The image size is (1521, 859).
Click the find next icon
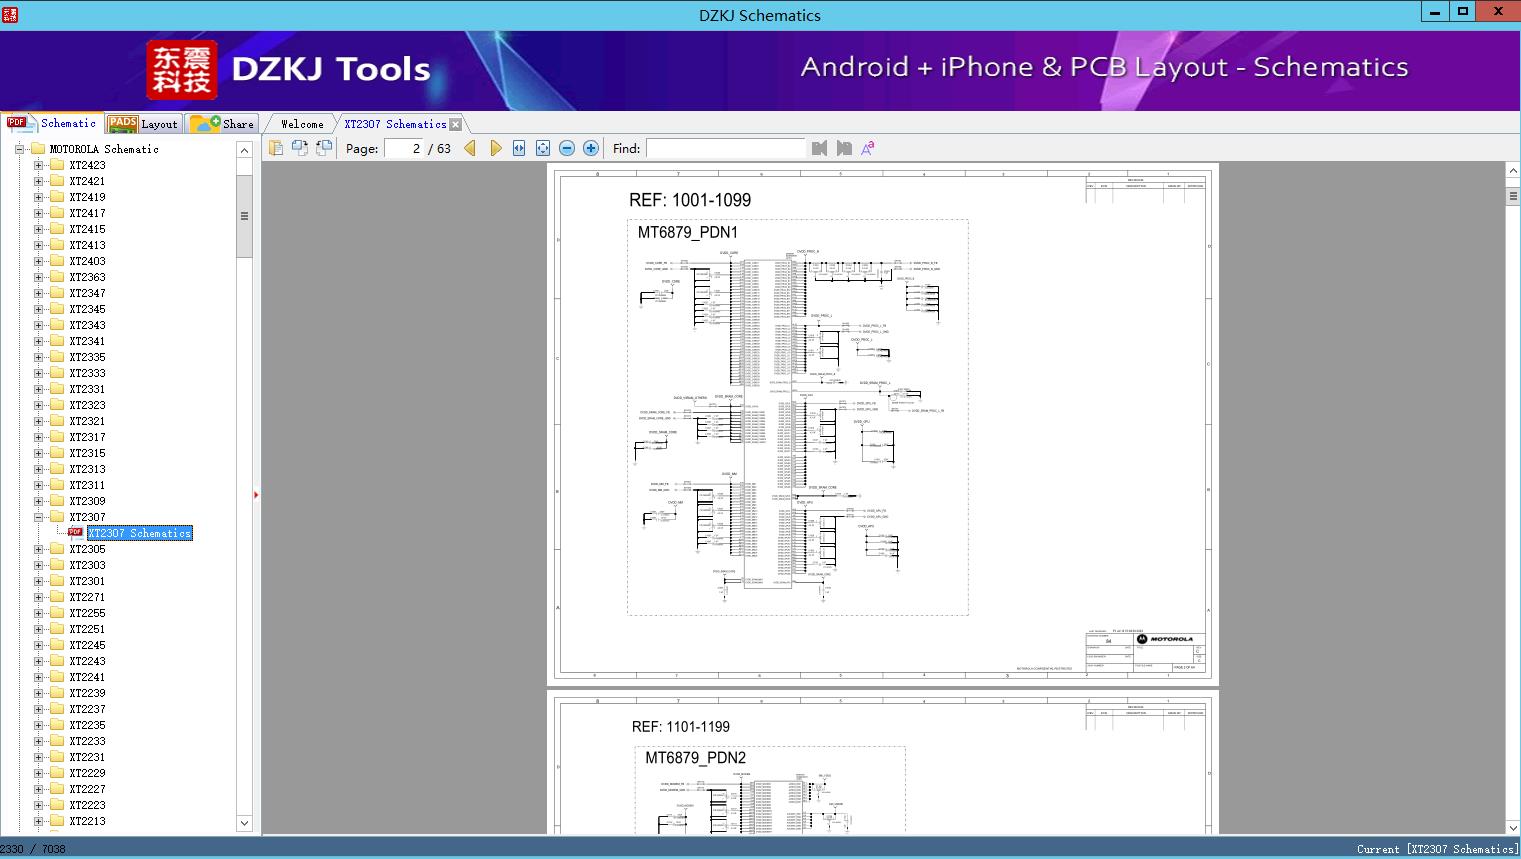coord(844,148)
